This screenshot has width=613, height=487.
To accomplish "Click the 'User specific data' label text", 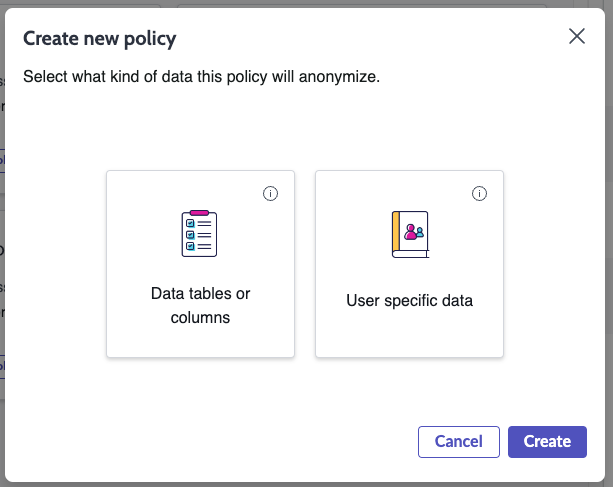I will pos(409,301).
